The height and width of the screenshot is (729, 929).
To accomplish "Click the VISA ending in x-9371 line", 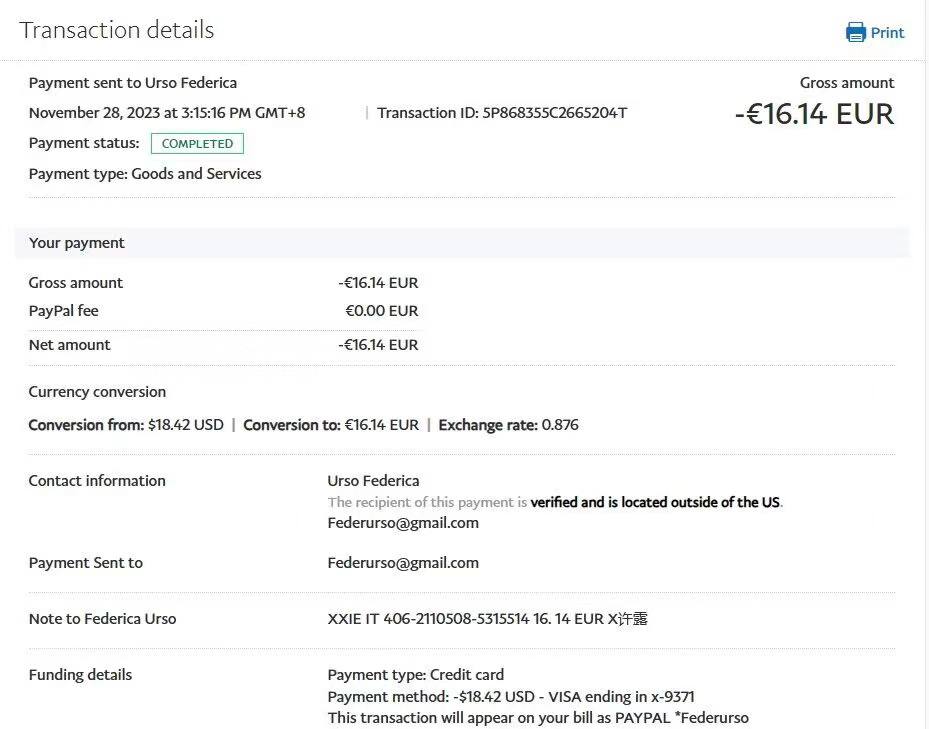I will point(511,697).
